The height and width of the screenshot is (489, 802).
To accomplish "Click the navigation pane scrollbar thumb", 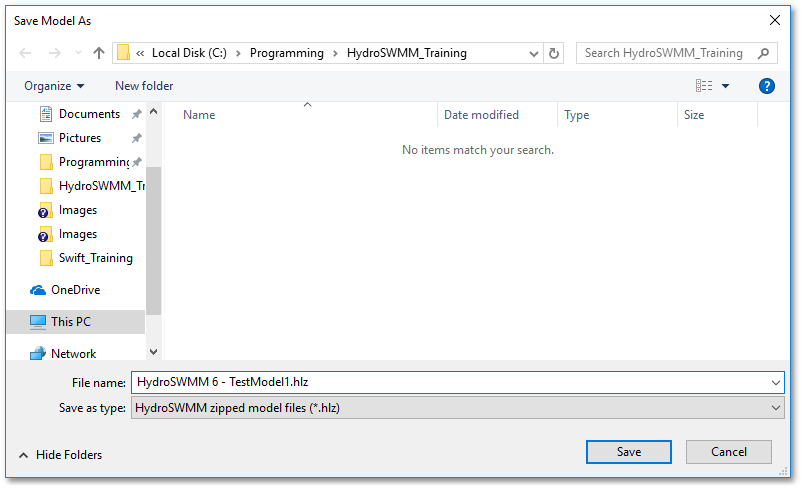I will click(153, 240).
